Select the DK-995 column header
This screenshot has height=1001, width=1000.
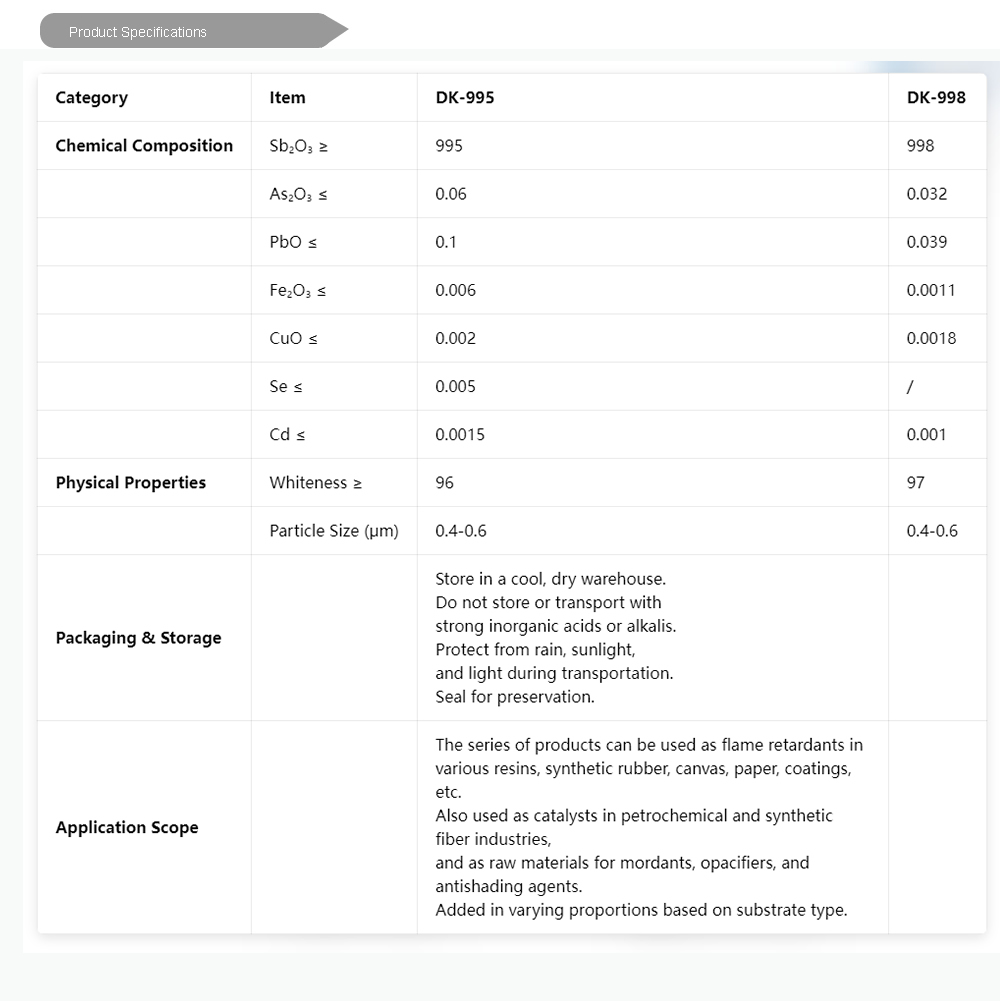[465, 98]
